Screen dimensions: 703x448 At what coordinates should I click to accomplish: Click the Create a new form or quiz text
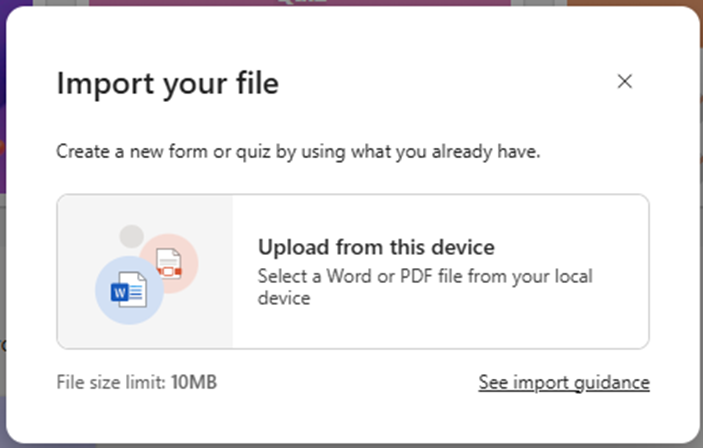click(298, 152)
